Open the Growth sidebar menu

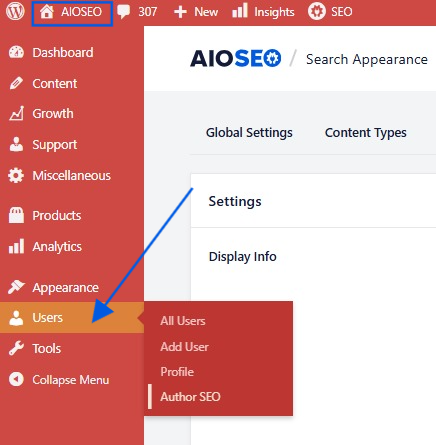[x=53, y=114]
